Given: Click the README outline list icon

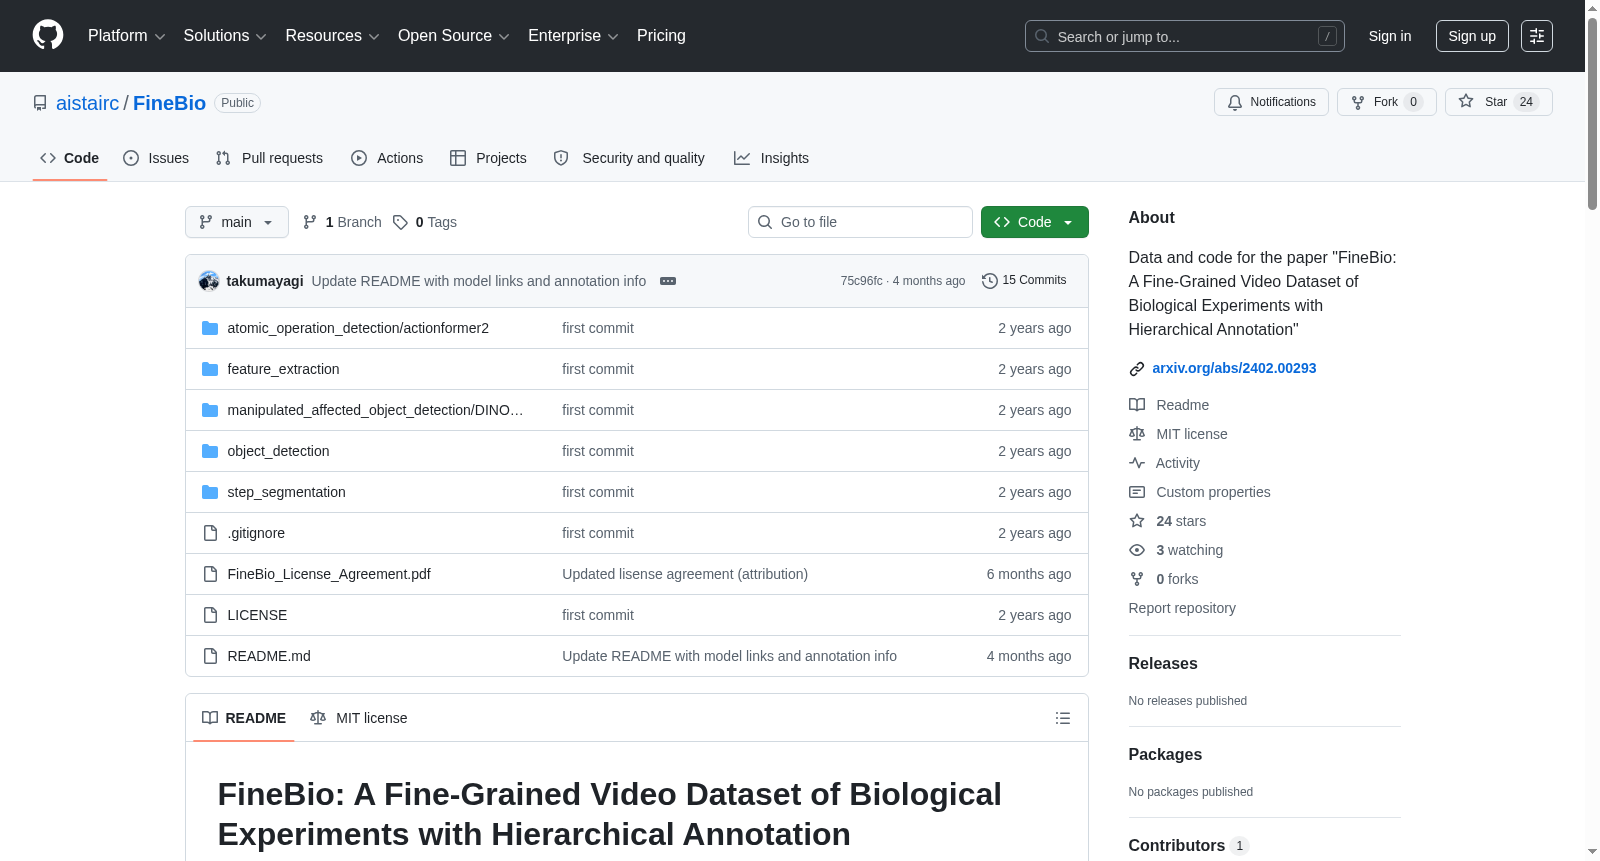Looking at the screenshot, I should click(x=1063, y=718).
